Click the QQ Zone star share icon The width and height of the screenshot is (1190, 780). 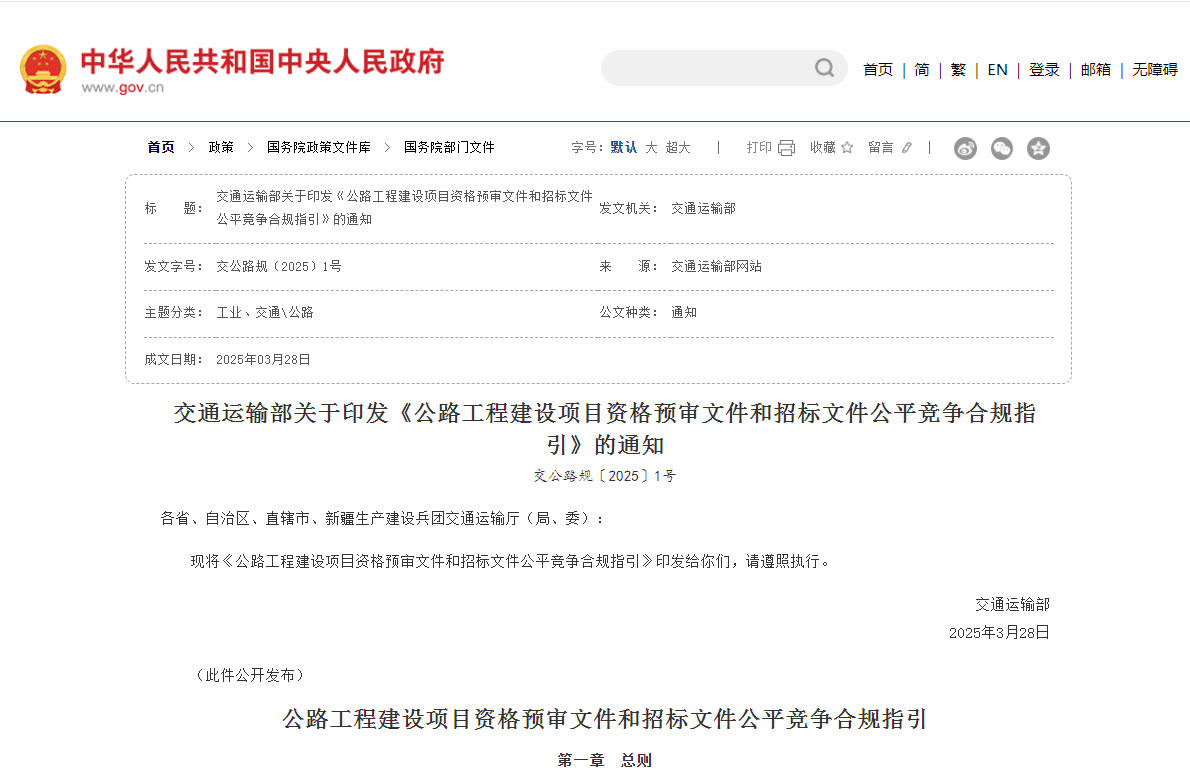coord(1038,148)
